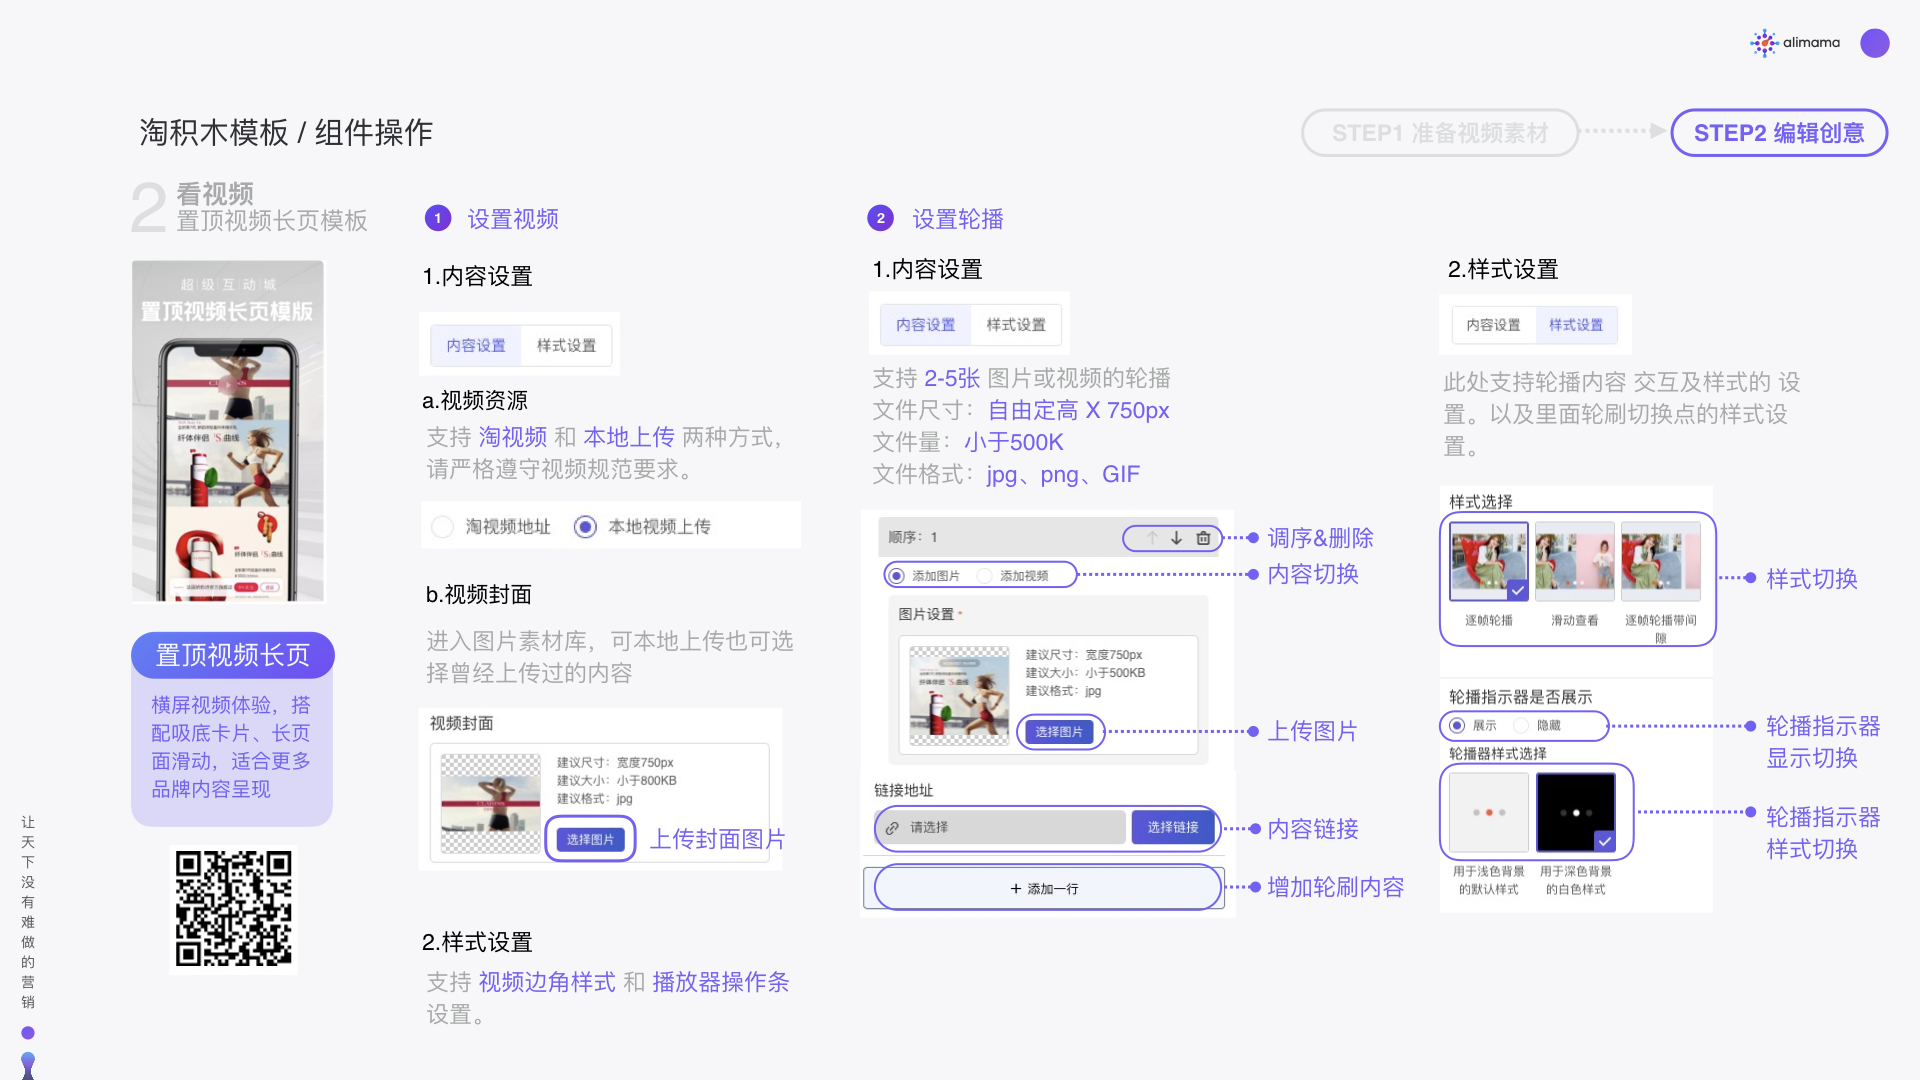The image size is (1920, 1080).
Task: Select the 隐藏 indicator radio option
Action: click(1521, 726)
